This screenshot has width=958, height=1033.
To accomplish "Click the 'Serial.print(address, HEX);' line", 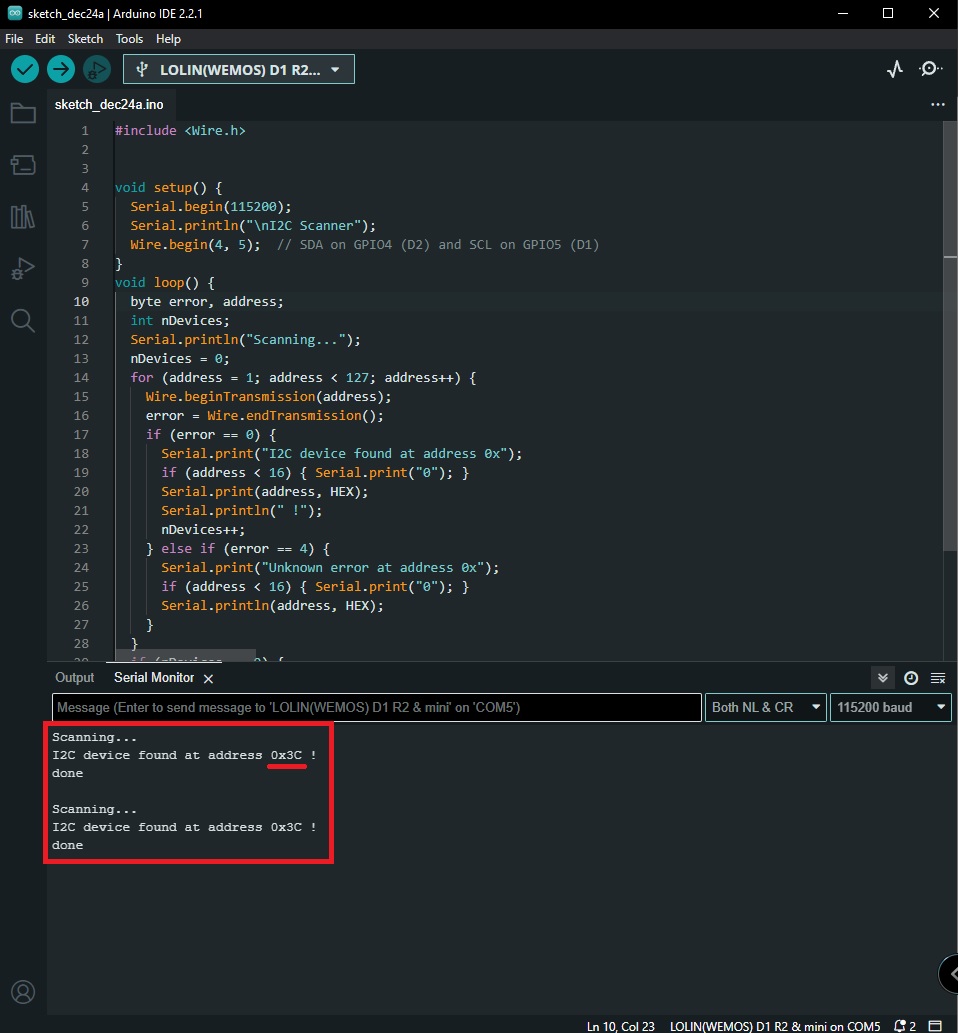I will point(265,491).
